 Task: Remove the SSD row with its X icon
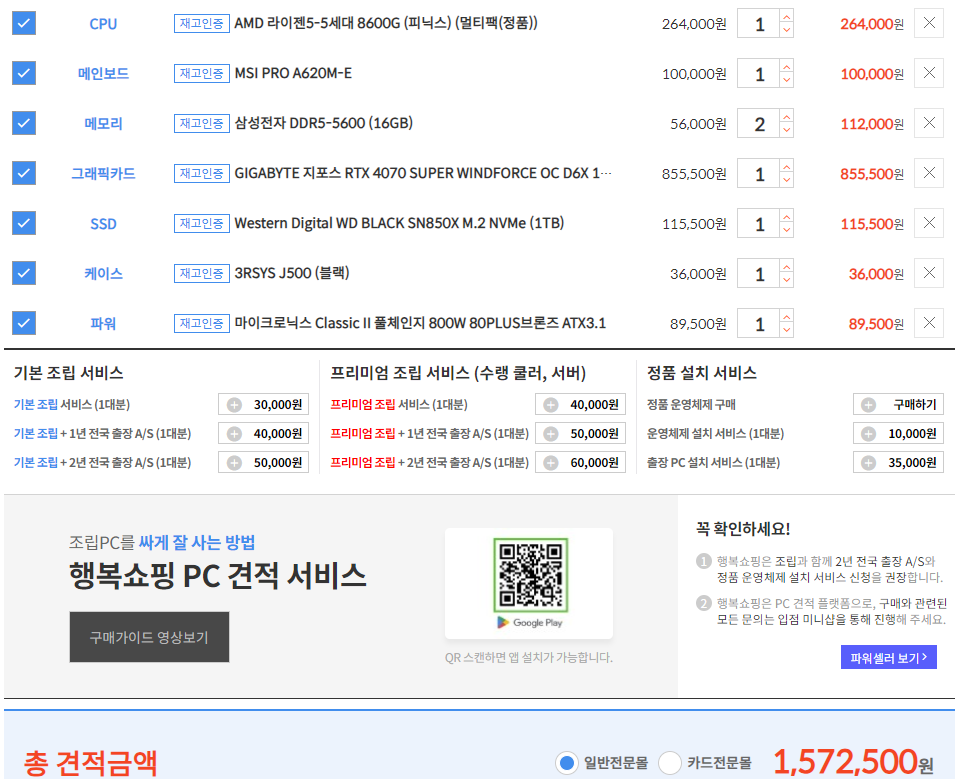tap(929, 223)
